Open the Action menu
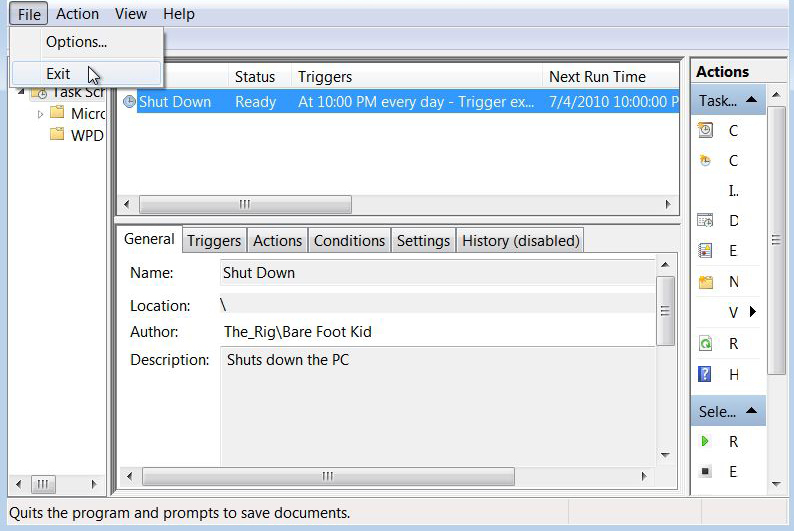The width and height of the screenshot is (794, 531). click(77, 14)
